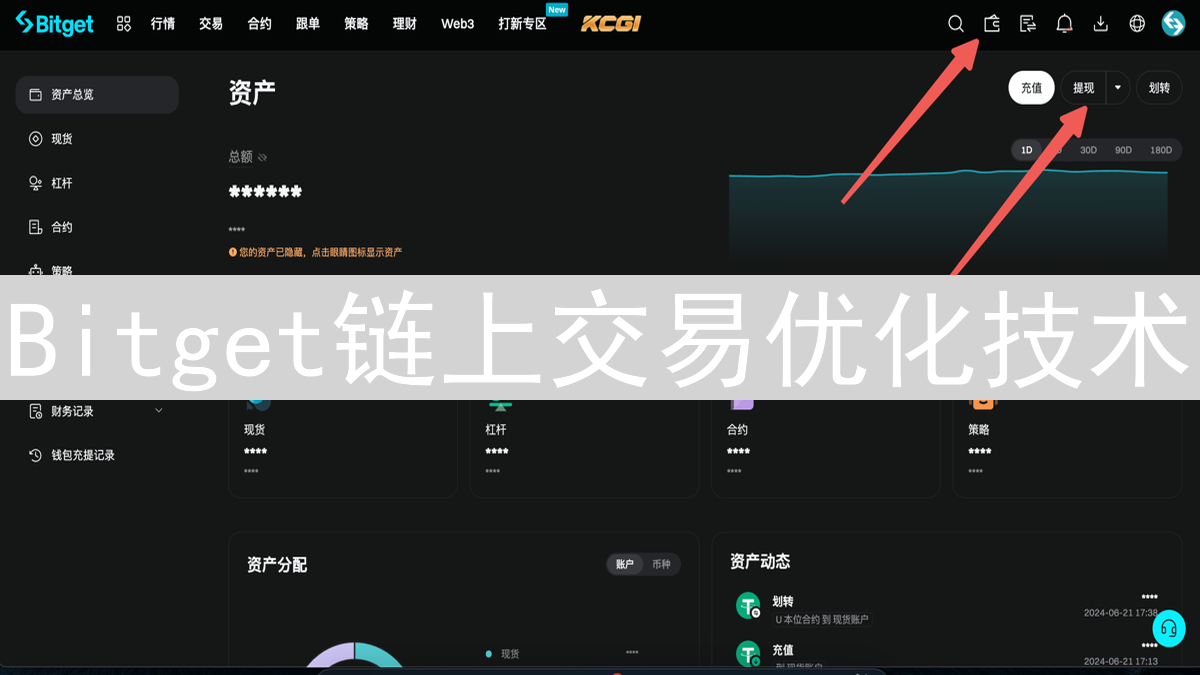Select 资产总览 in the sidebar
The height and width of the screenshot is (675, 1200).
click(97, 95)
